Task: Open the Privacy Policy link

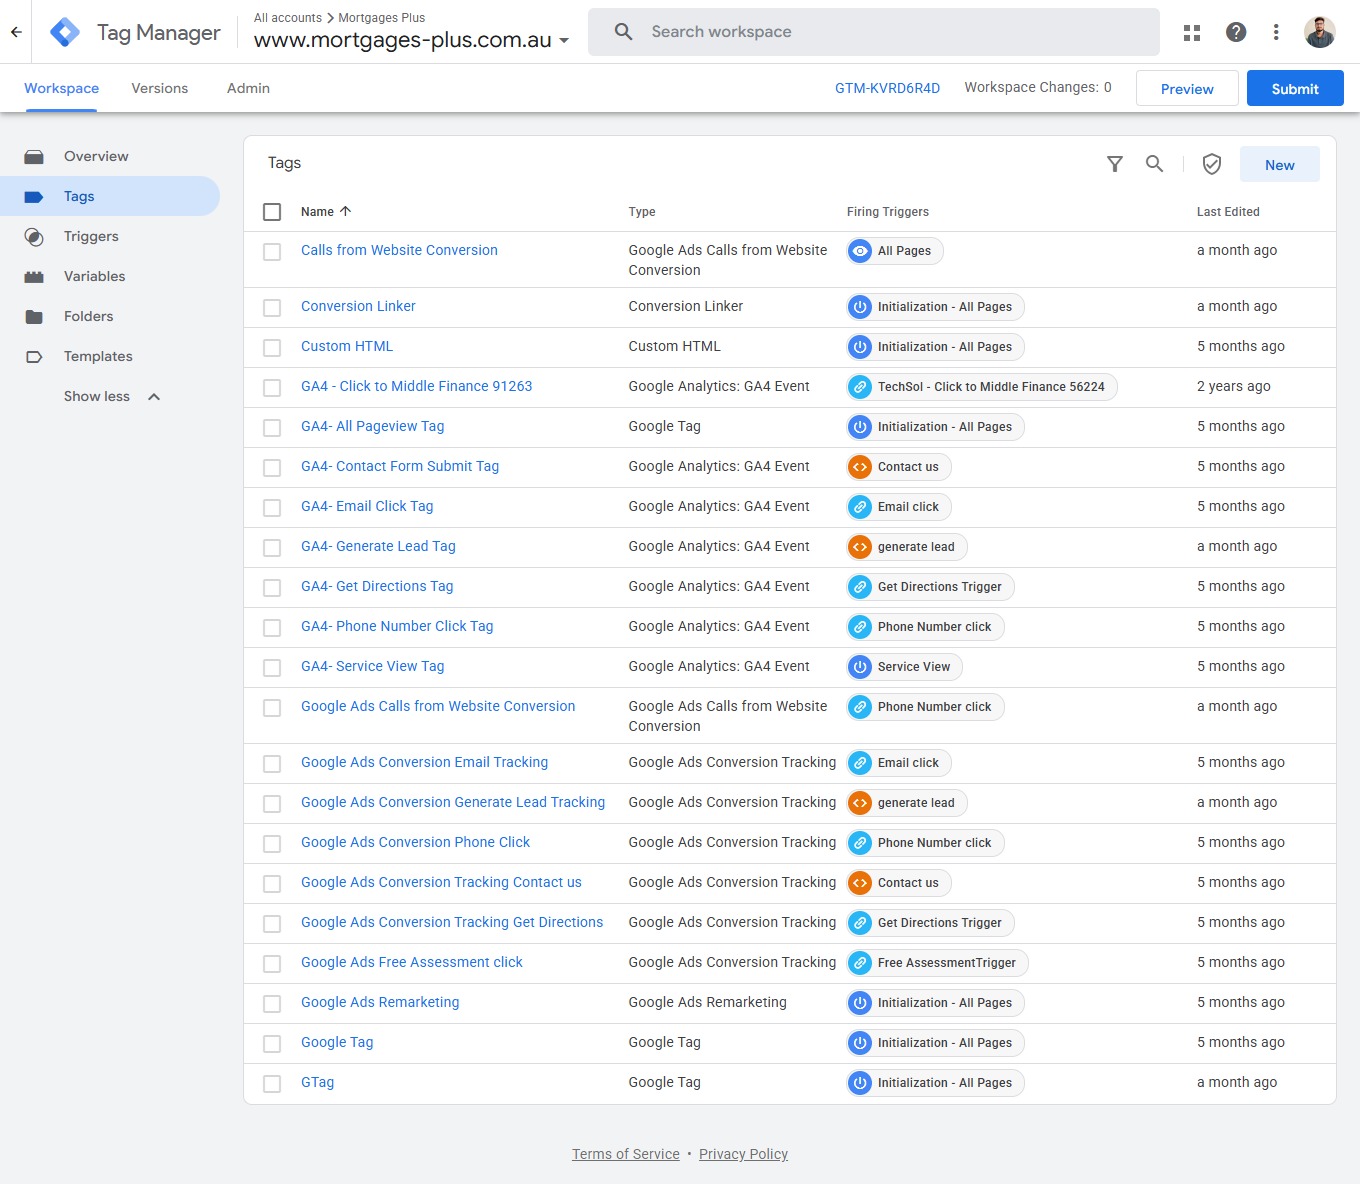Action: point(743,1154)
